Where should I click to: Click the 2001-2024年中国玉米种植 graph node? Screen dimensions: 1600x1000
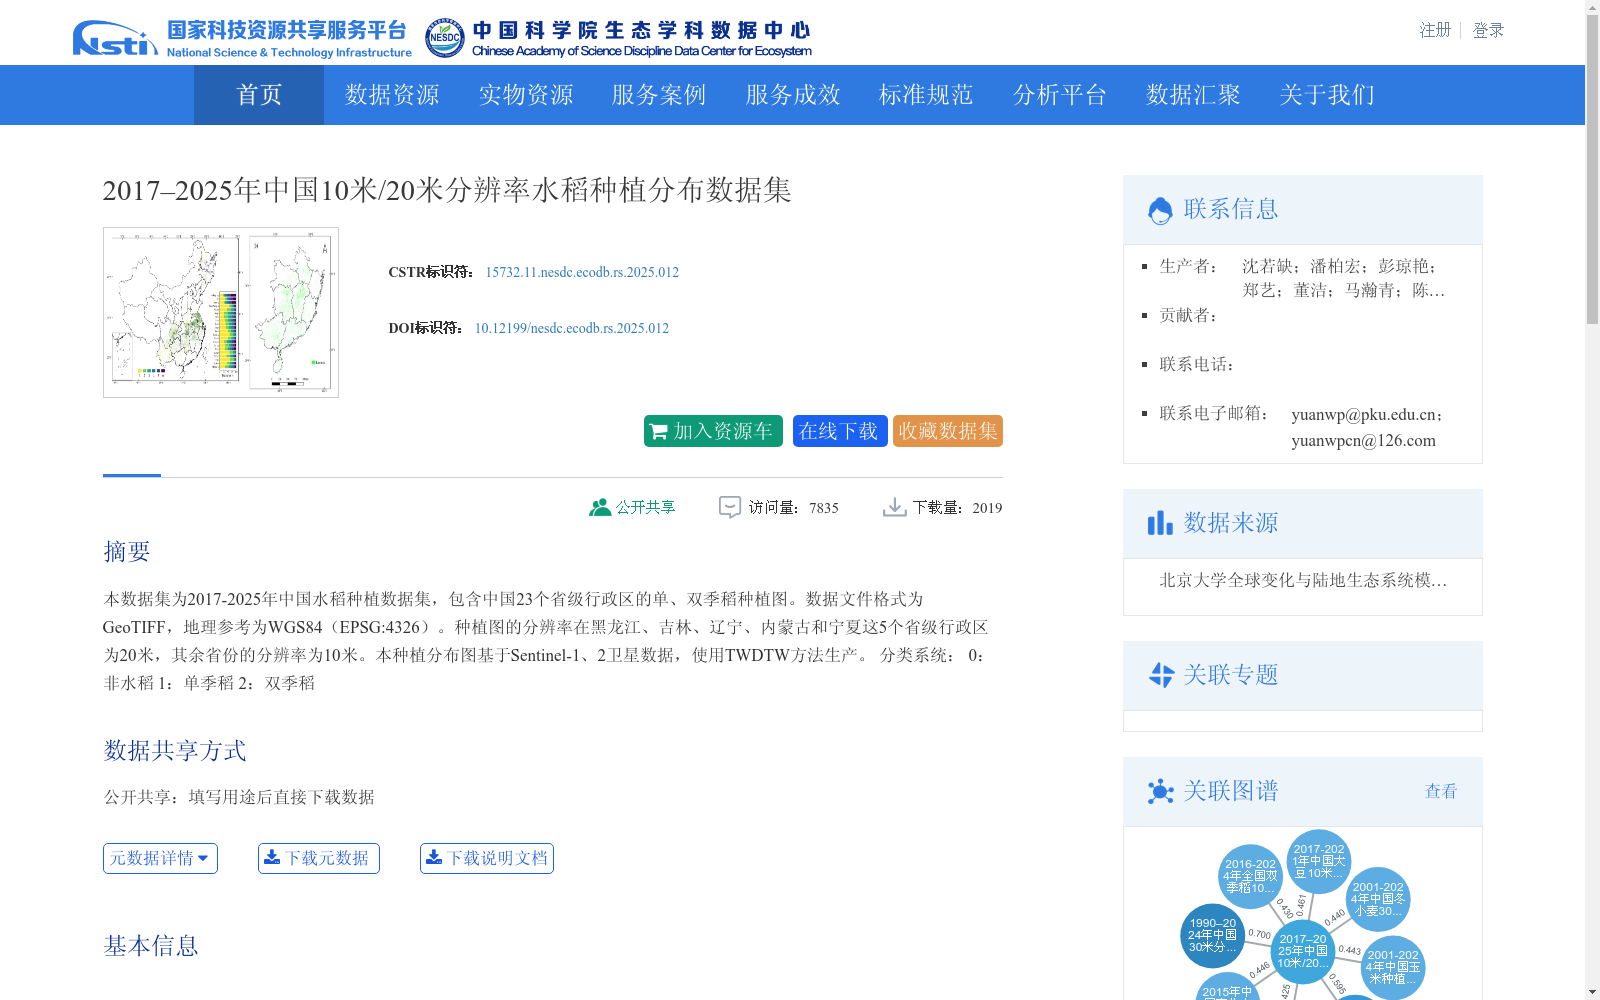tap(1393, 967)
